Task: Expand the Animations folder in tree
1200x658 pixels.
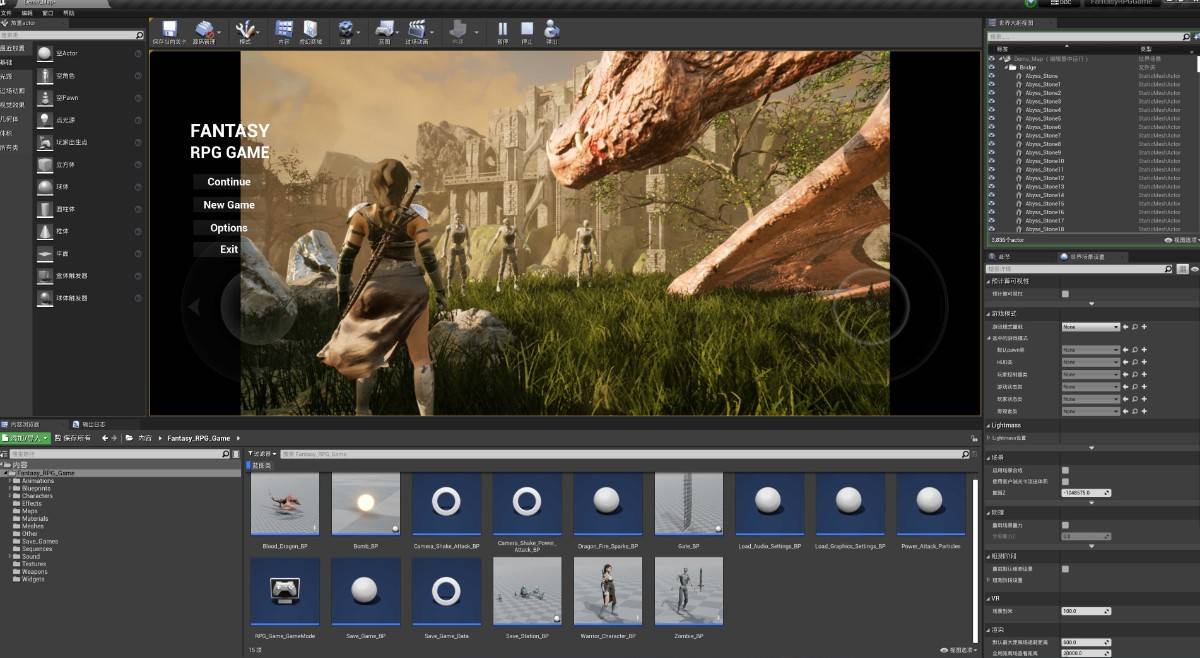Action: click(x=11, y=481)
